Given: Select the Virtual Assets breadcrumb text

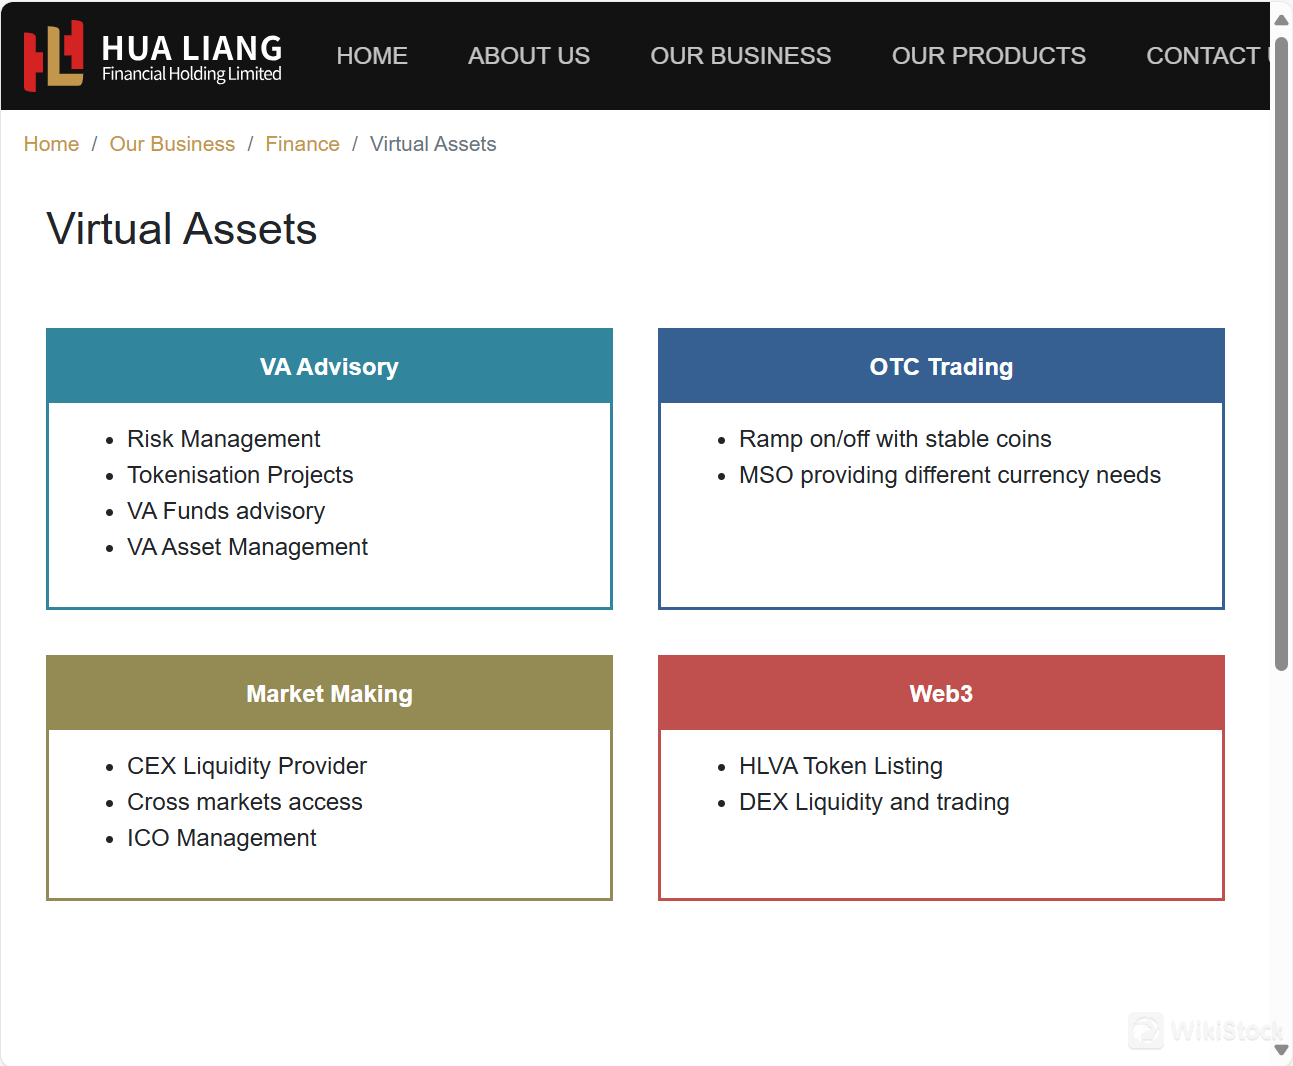Looking at the screenshot, I should pos(432,144).
